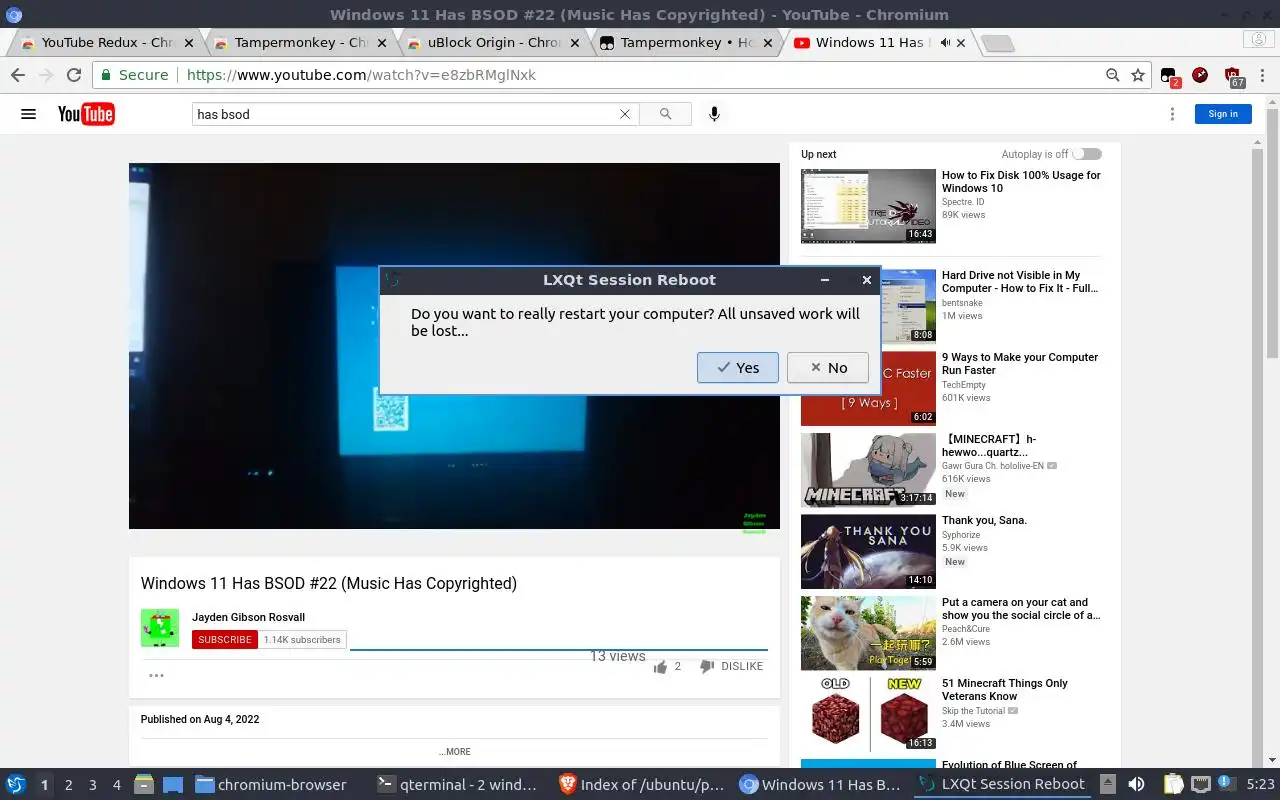Viewport: 1280px width, 800px height.
Task: Toggle the Autoplay switch
Action: tap(1087, 154)
